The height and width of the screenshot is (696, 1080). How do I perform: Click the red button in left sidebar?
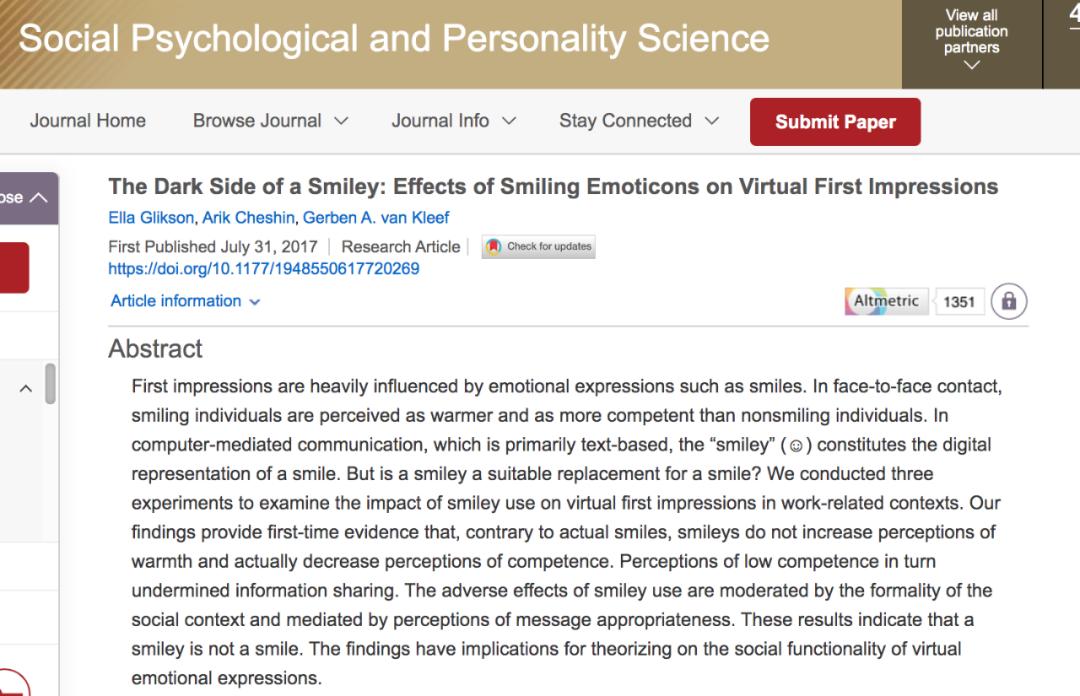click(14, 268)
